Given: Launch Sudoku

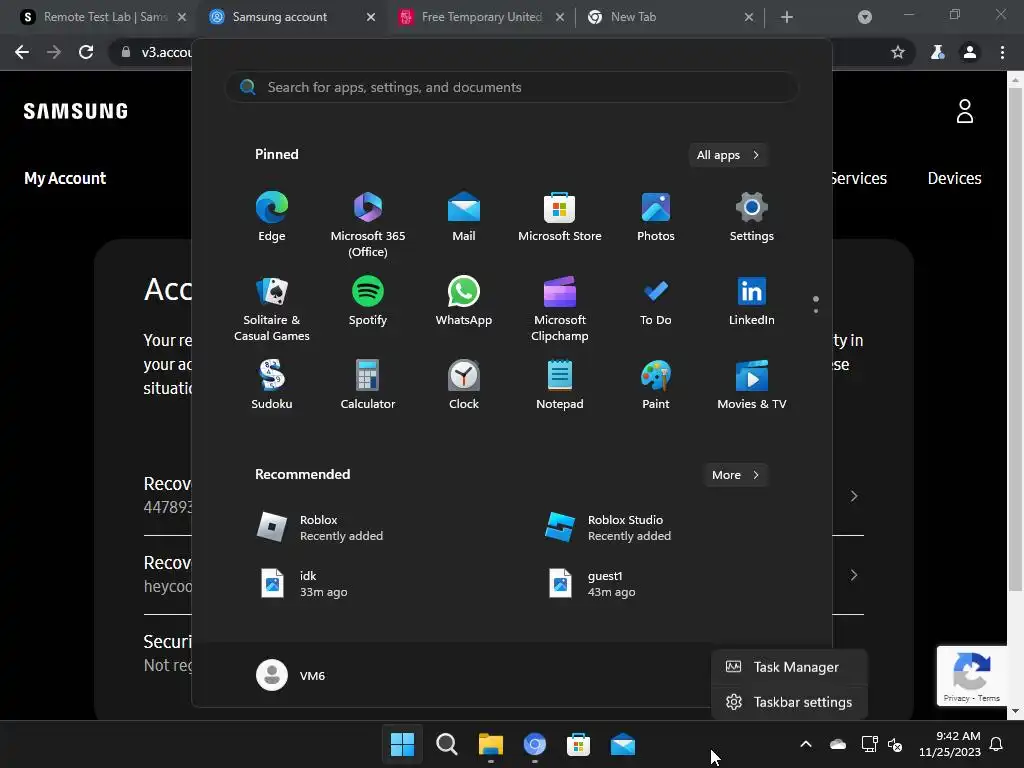Looking at the screenshot, I should [x=272, y=385].
